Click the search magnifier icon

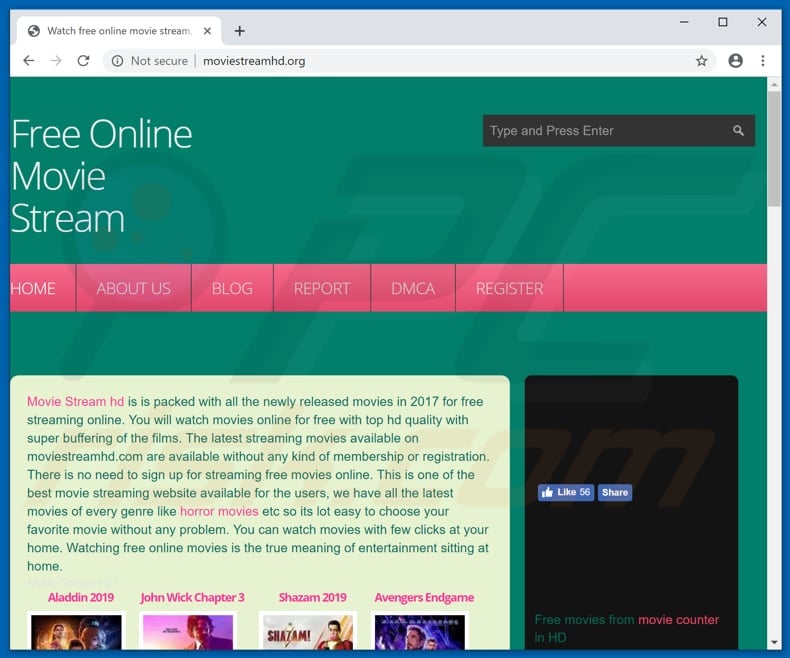pyautogui.click(x=738, y=131)
